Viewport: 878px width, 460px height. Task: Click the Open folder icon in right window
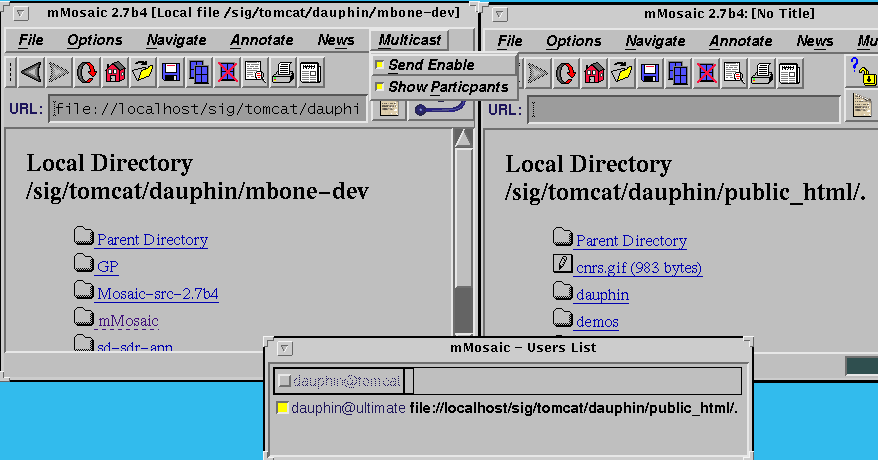pyautogui.click(x=623, y=73)
